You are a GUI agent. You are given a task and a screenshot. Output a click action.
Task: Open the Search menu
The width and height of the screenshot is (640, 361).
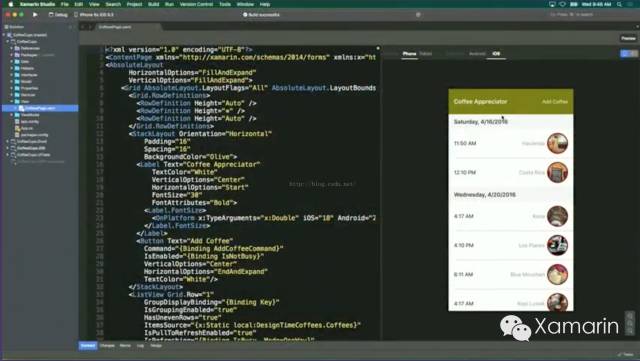(113, 4)
